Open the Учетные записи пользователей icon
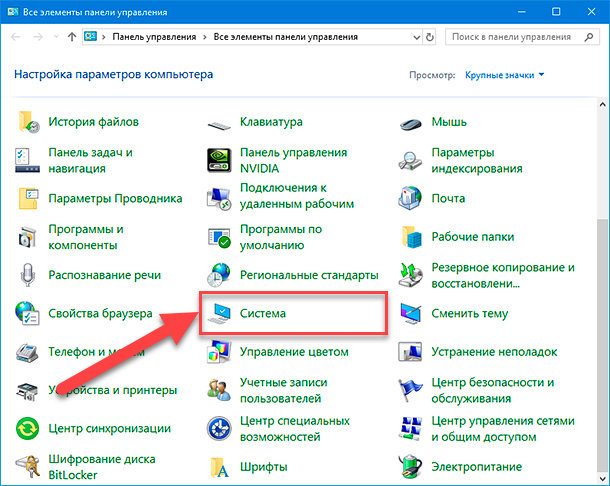This screenshot has width=610, height=486. tap(219, 390)
